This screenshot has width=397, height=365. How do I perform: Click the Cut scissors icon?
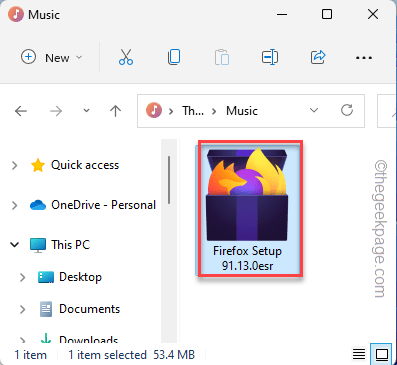coord(126,57)
